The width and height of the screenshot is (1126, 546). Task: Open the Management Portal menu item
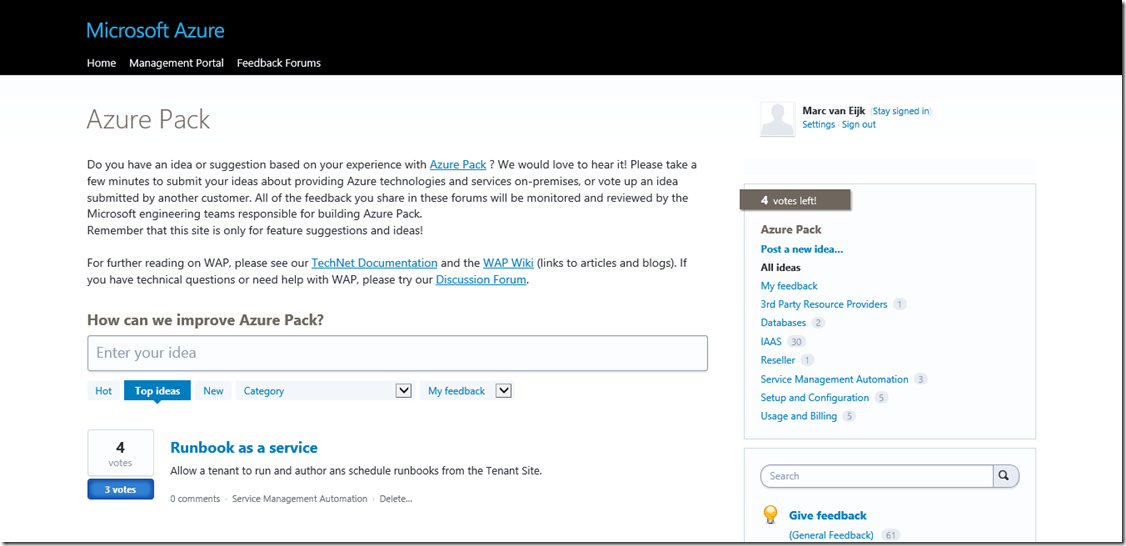tap(176, 63)
